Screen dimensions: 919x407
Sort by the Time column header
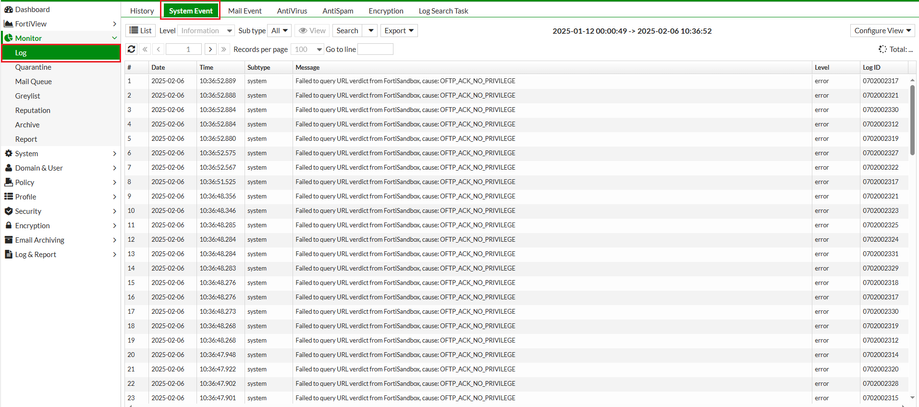[221, 67]
